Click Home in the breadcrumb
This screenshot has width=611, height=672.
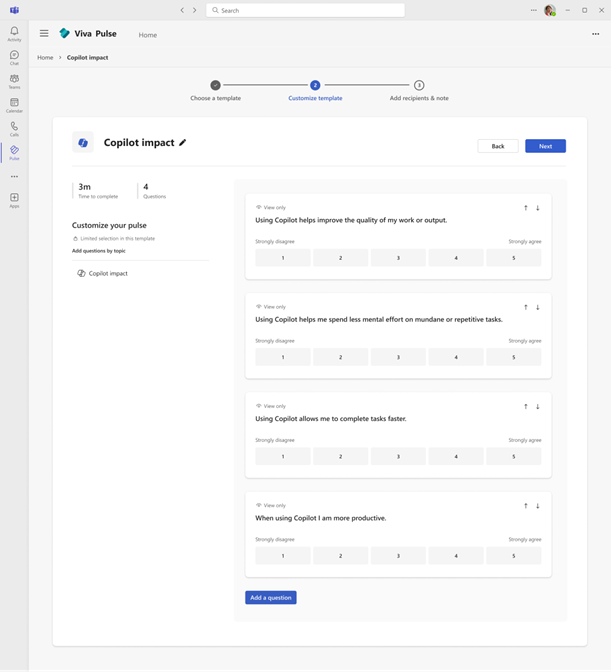tap(45, 57)
